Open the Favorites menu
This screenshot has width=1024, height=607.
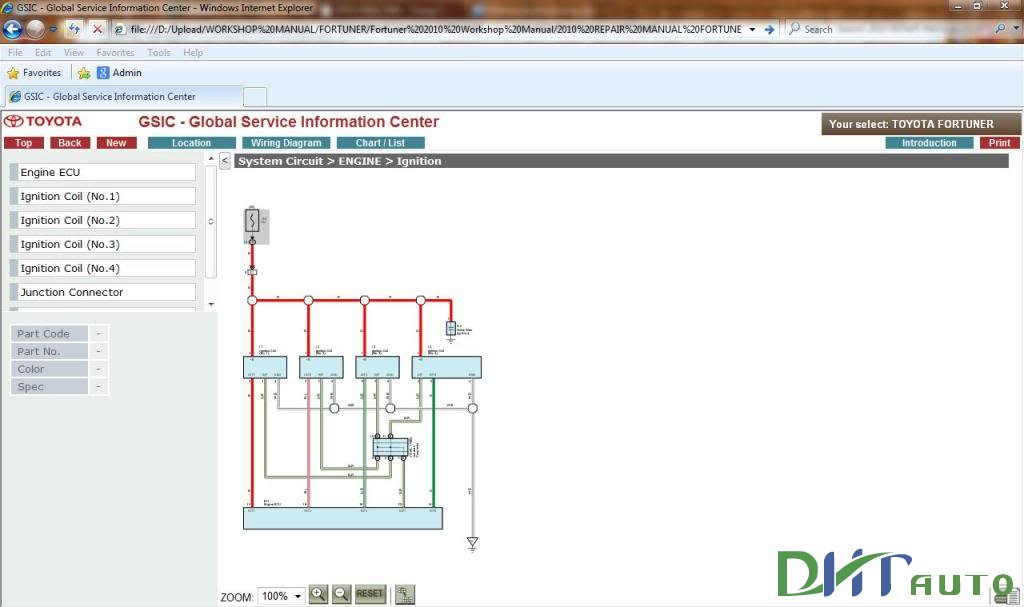pos(115,52)
